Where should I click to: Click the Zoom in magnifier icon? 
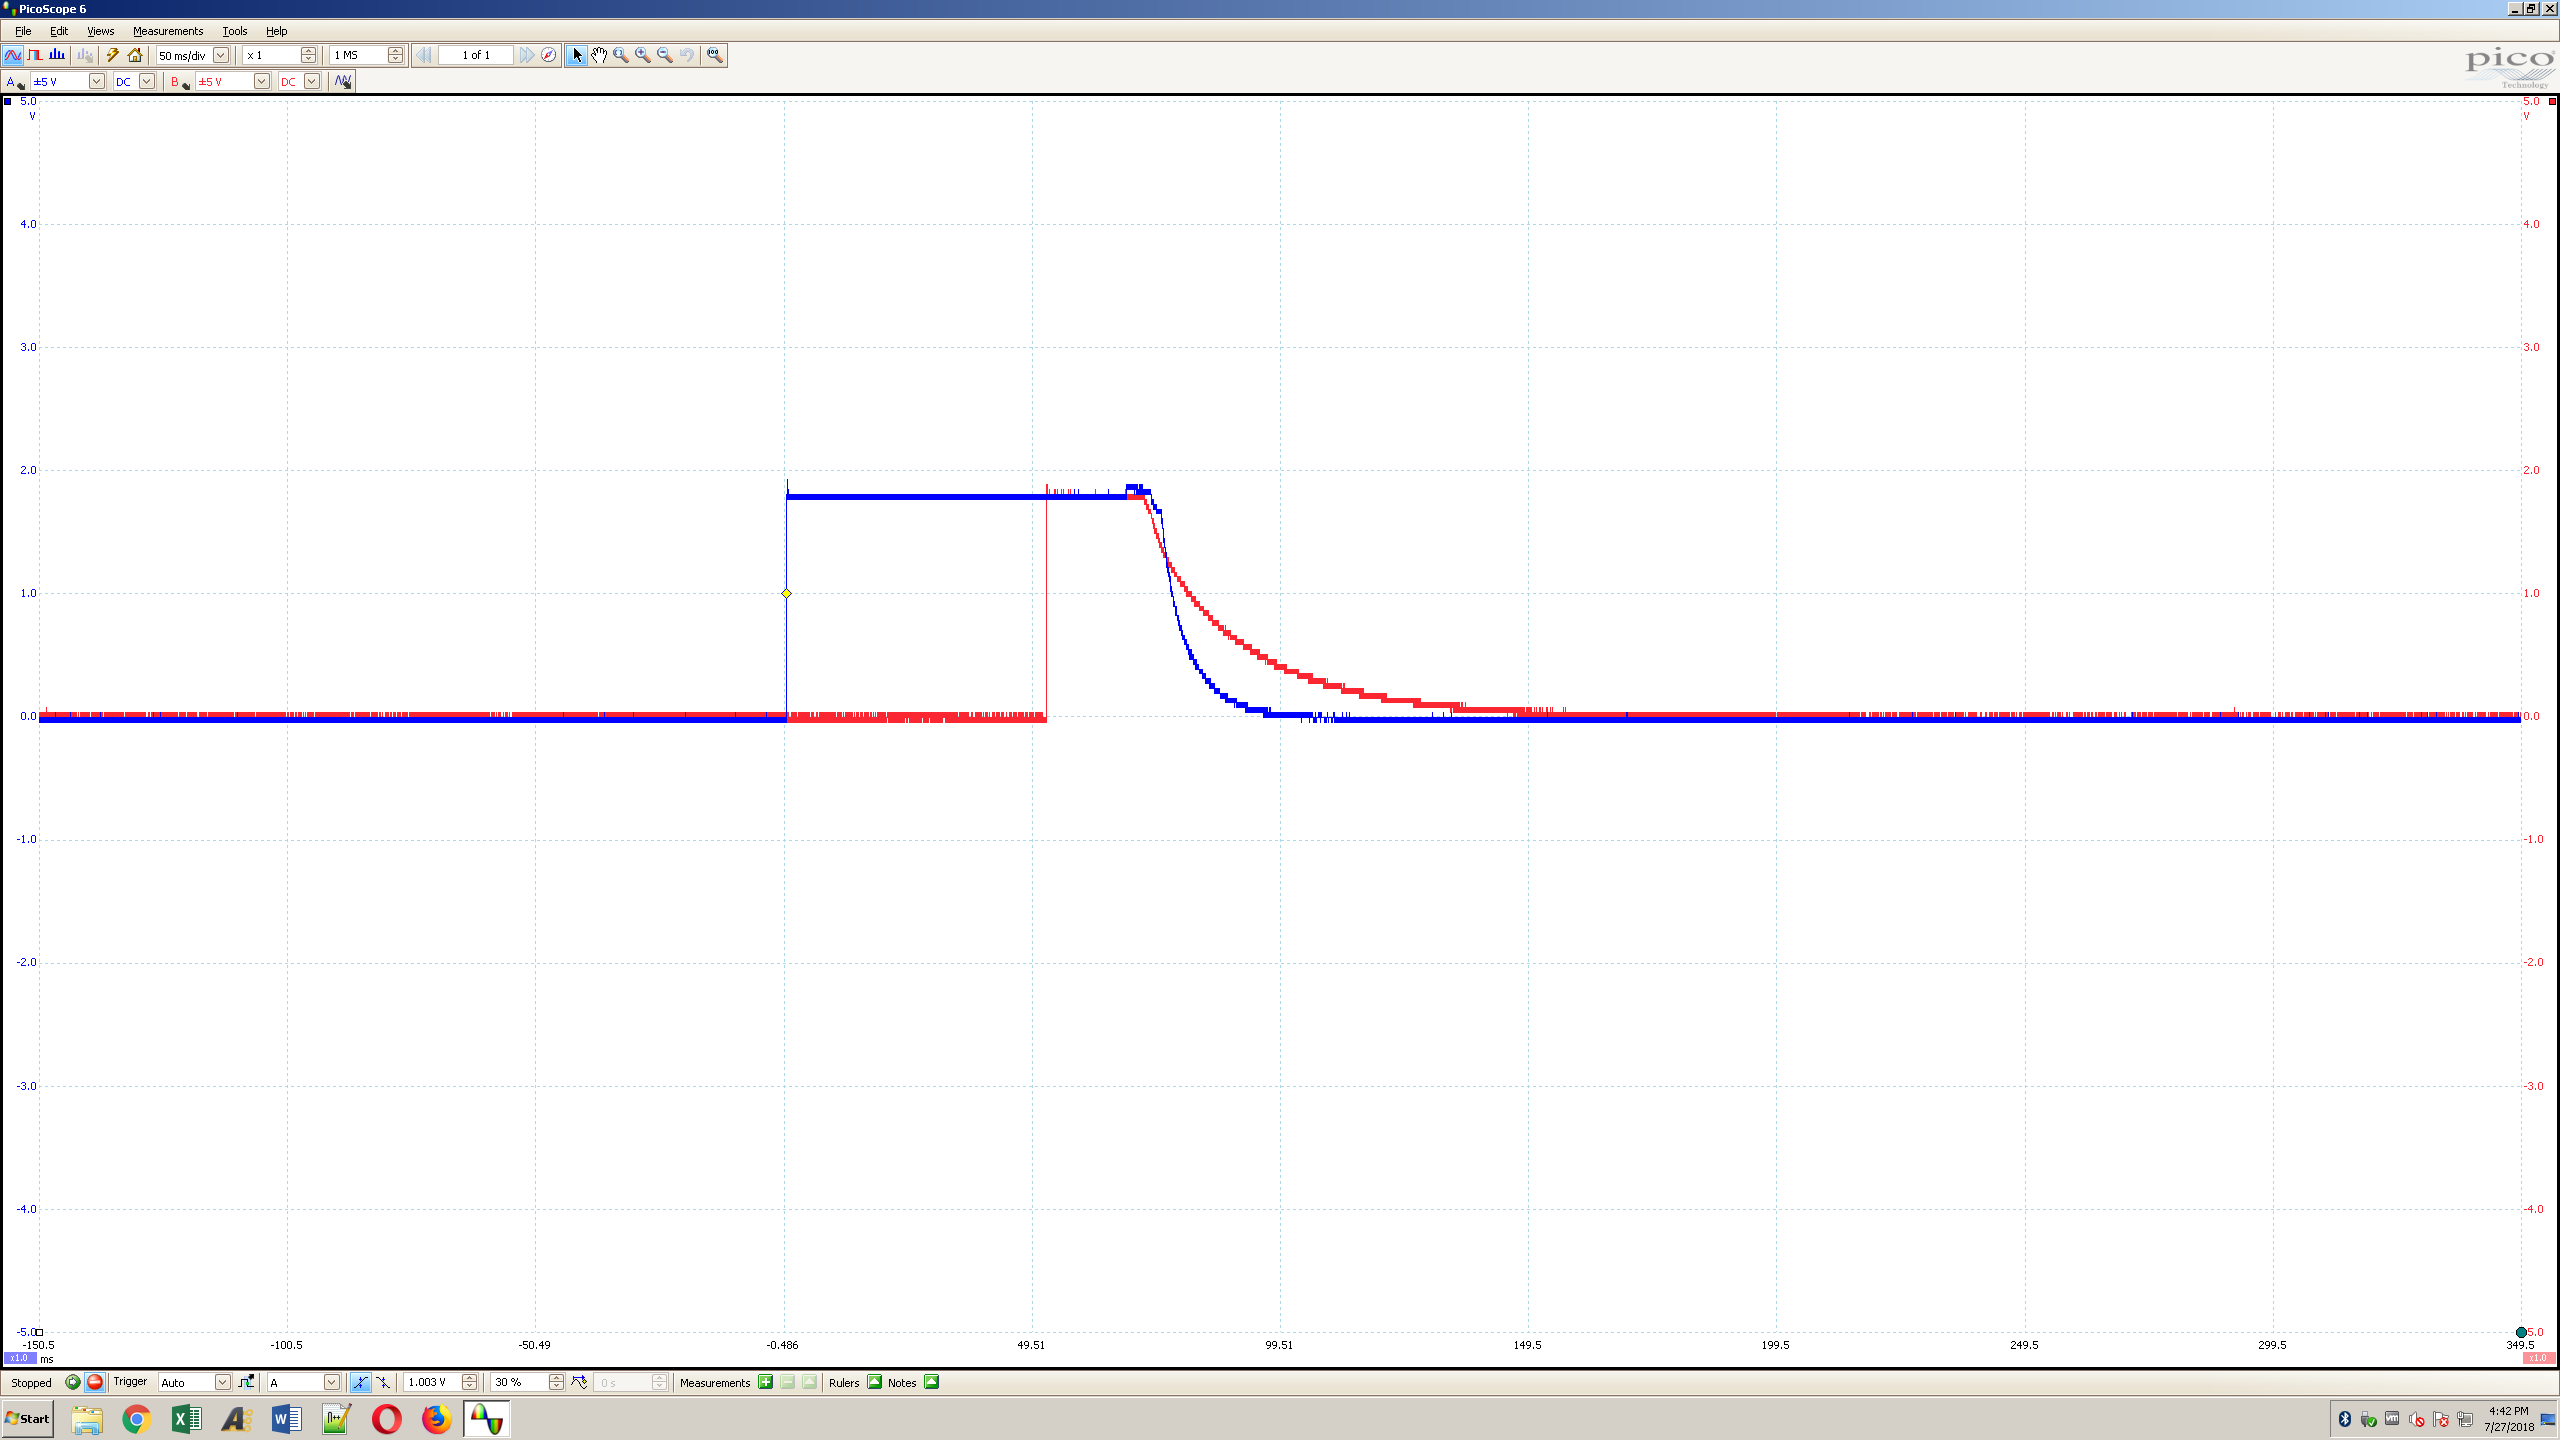tap(643, 55)
